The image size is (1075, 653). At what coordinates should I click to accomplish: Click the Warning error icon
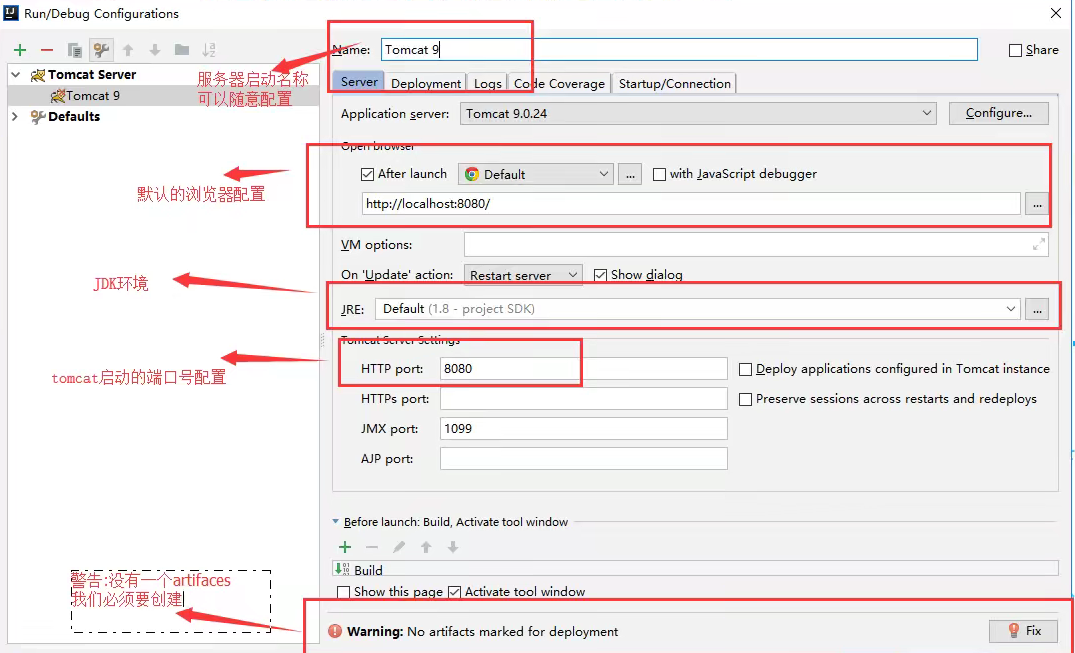coord(335,631)
